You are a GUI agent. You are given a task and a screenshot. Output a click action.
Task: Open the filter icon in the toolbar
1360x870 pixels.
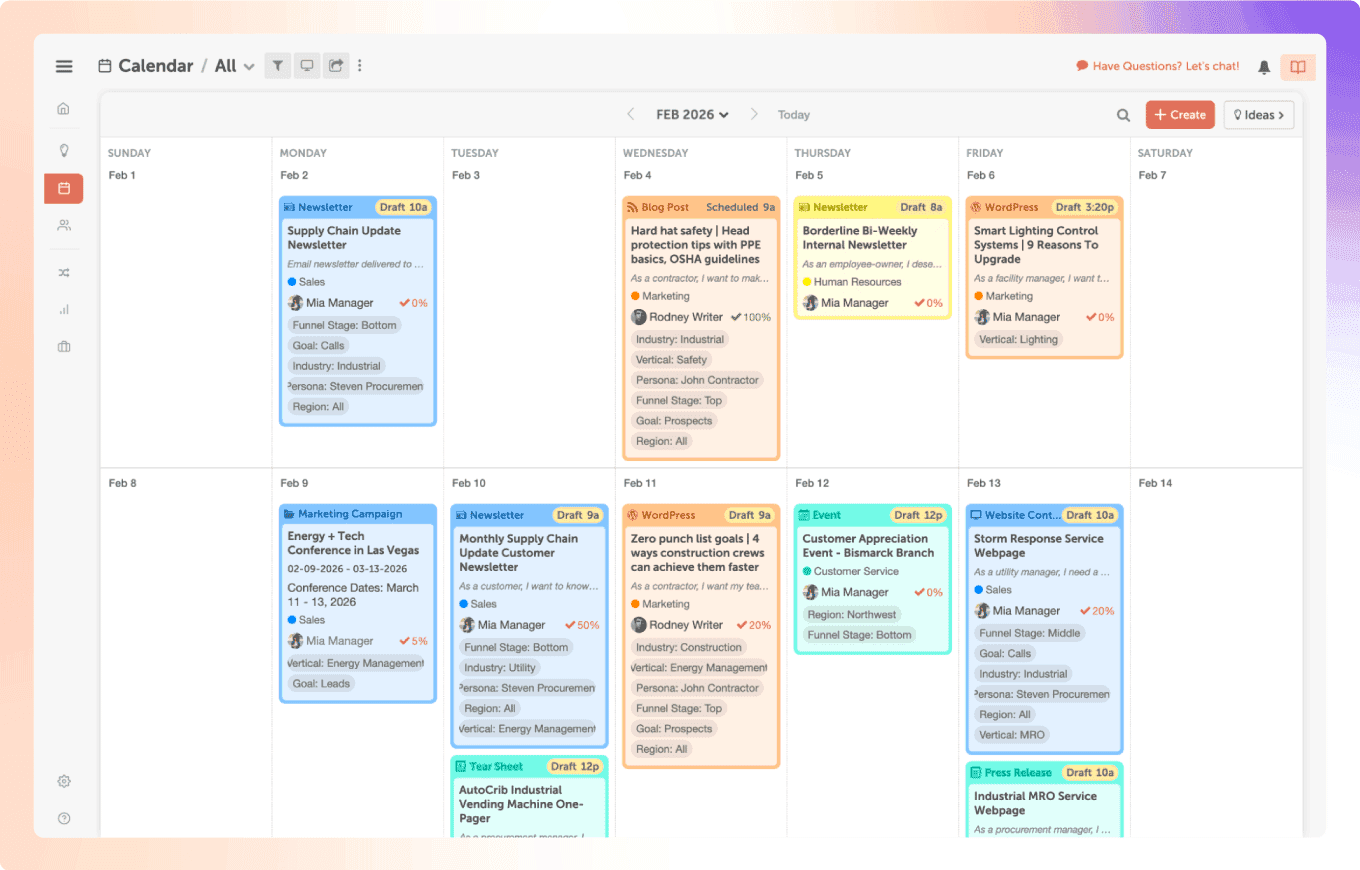[277, 65]
